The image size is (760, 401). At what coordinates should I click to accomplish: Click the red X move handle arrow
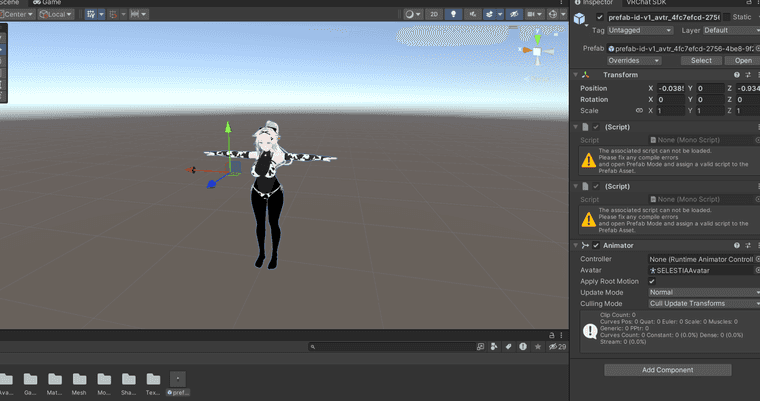click(x=191, y=170)
